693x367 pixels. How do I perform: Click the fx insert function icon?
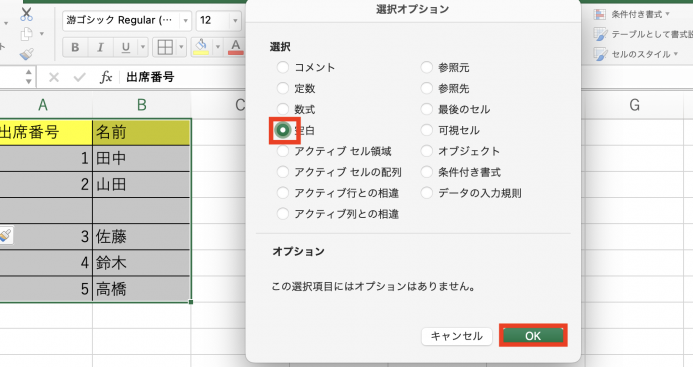click(106, 77)
